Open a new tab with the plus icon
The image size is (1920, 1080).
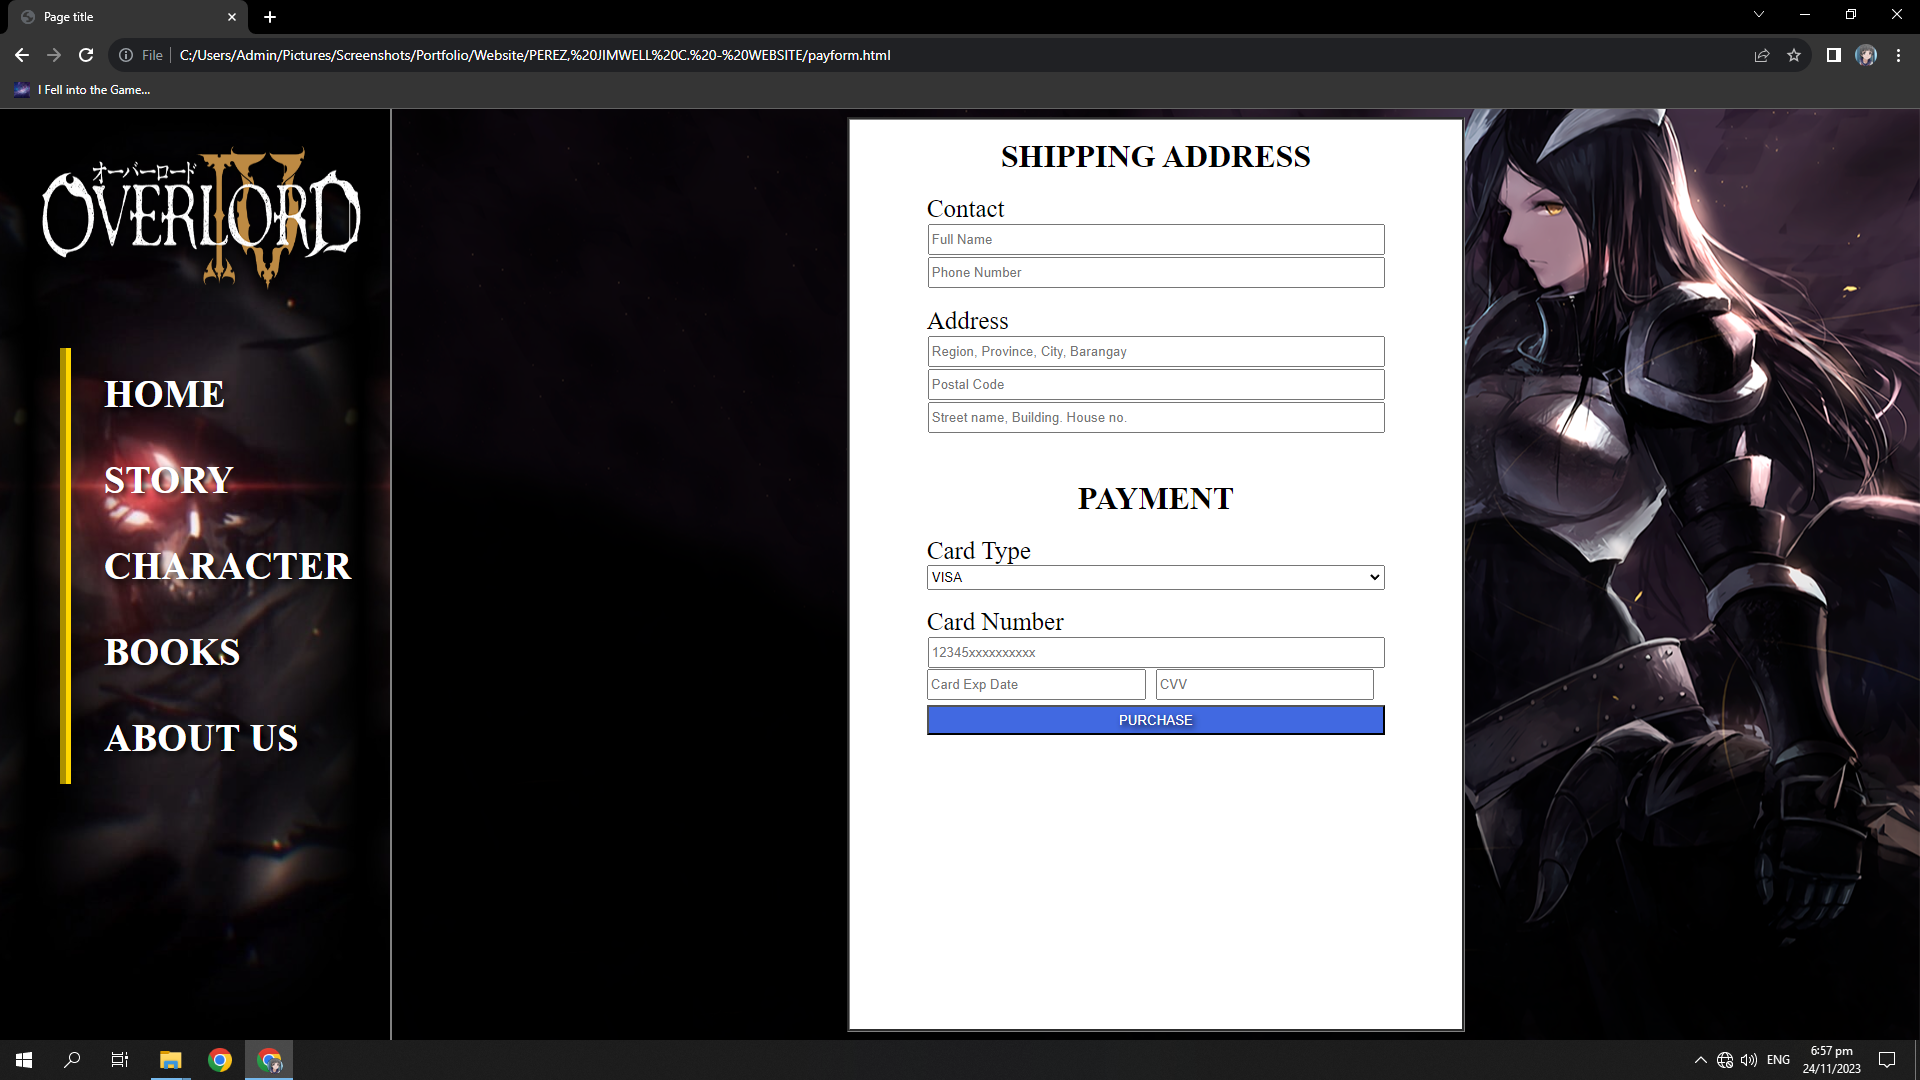270,17
